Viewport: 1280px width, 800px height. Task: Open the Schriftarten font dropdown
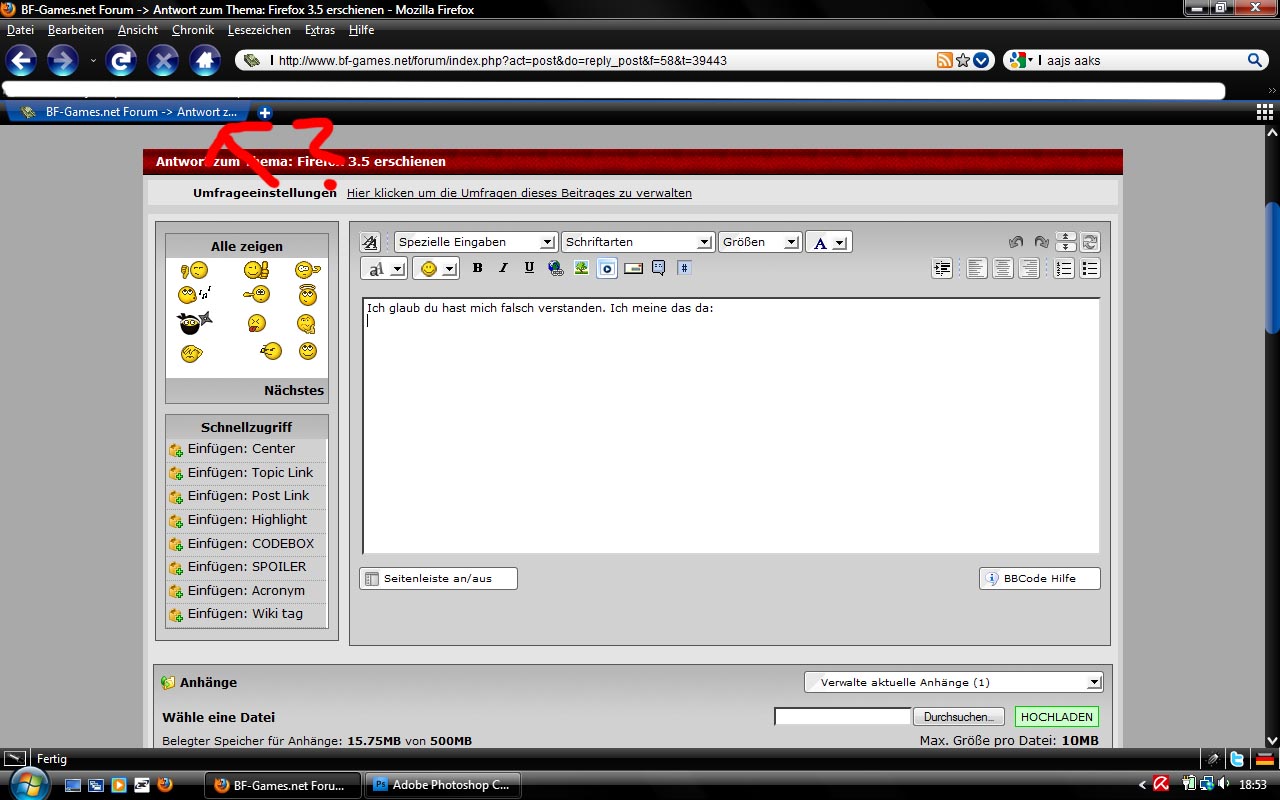[637, 242]
